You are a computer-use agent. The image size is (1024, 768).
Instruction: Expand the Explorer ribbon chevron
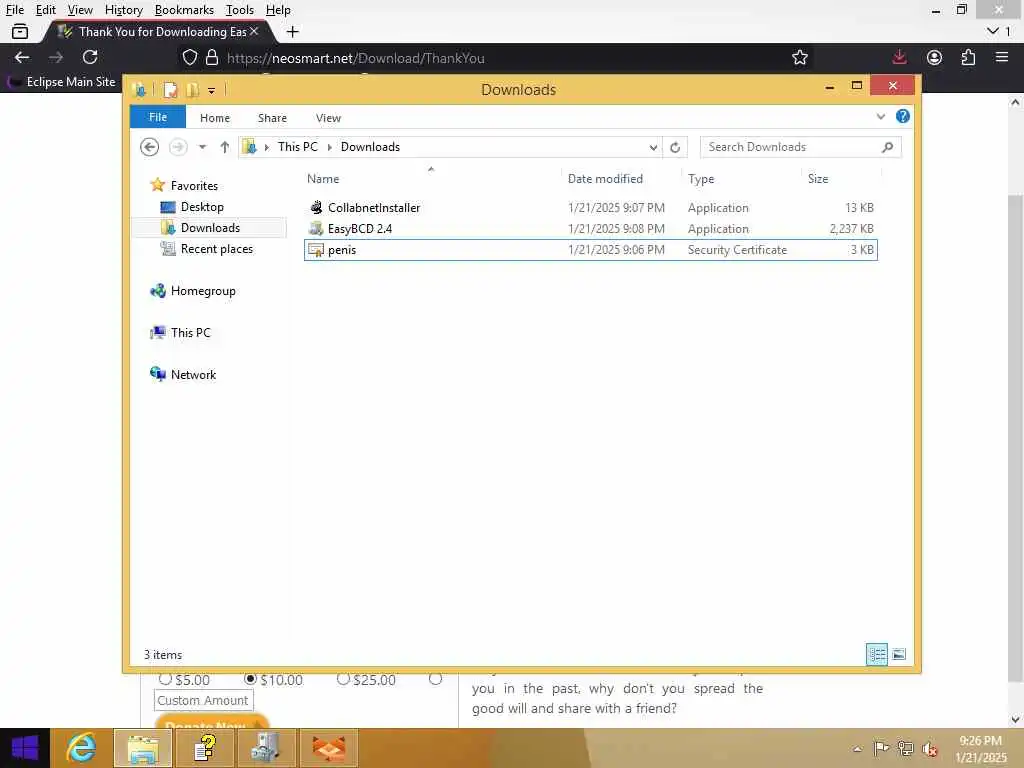click(881, 117)
